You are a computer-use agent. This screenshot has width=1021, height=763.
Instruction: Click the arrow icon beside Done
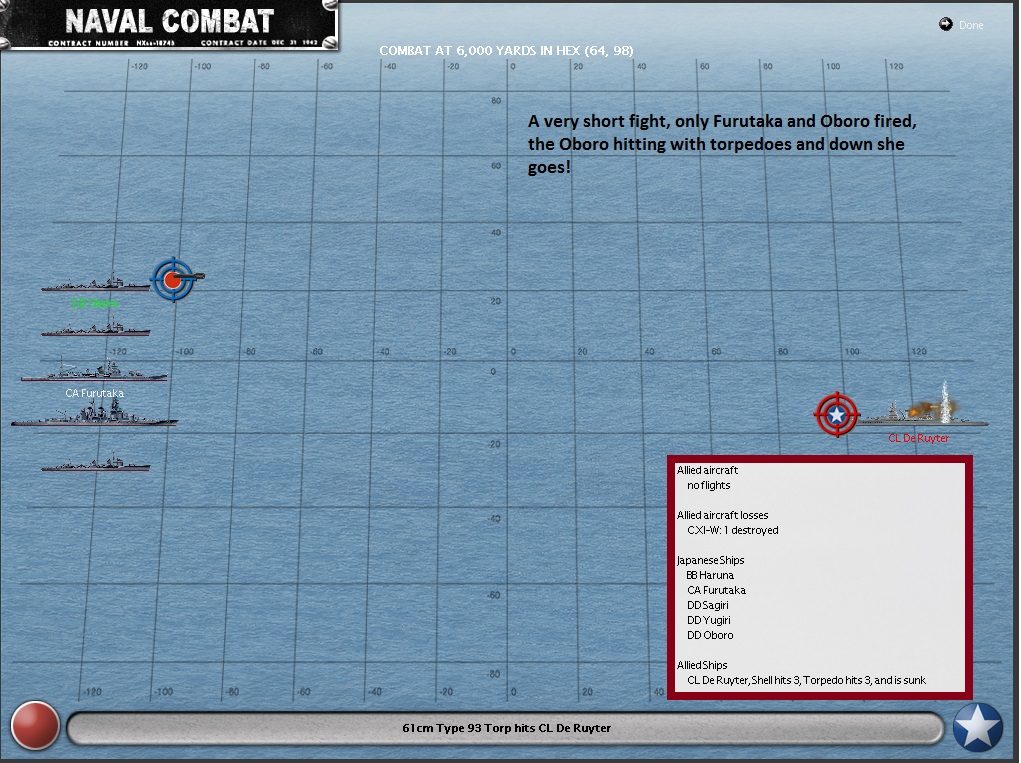point(945,24)
